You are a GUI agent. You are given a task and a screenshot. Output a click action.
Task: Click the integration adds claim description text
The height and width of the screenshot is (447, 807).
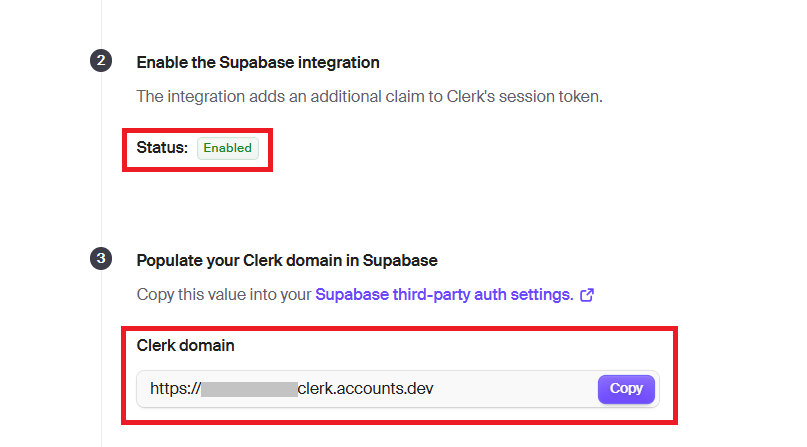coord(369,97)
